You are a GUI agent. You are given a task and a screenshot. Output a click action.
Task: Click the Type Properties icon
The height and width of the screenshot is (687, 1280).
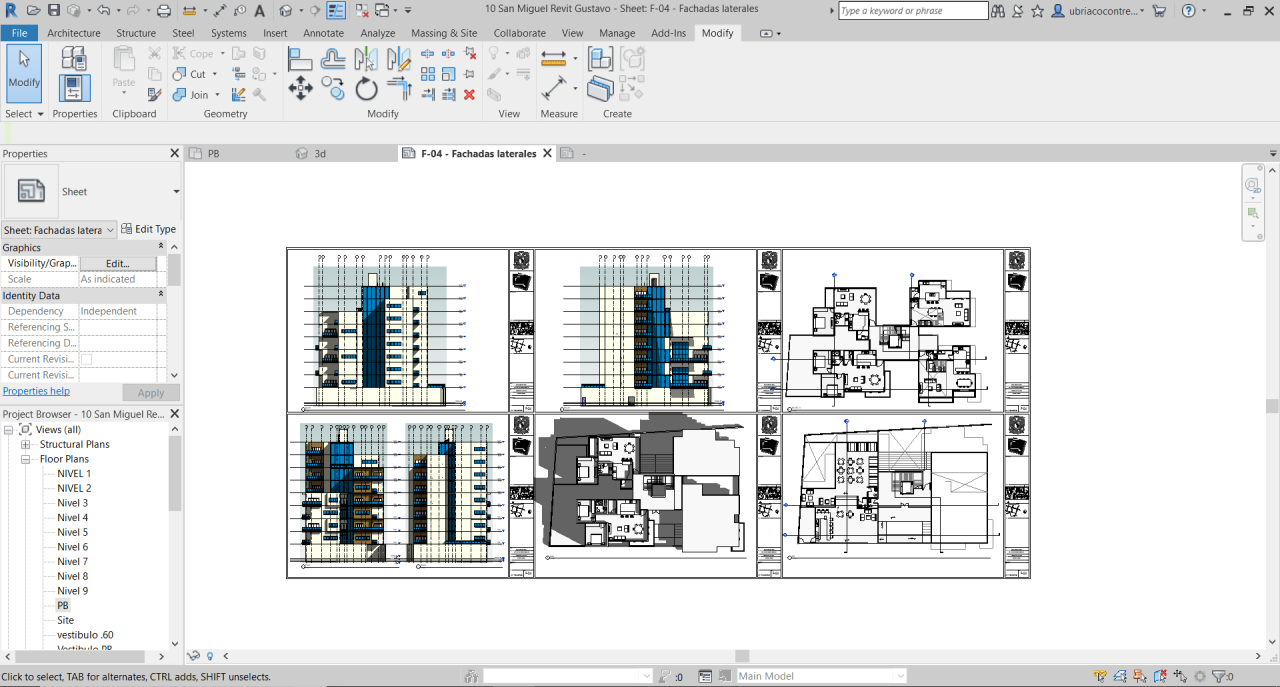coord(74,58)
